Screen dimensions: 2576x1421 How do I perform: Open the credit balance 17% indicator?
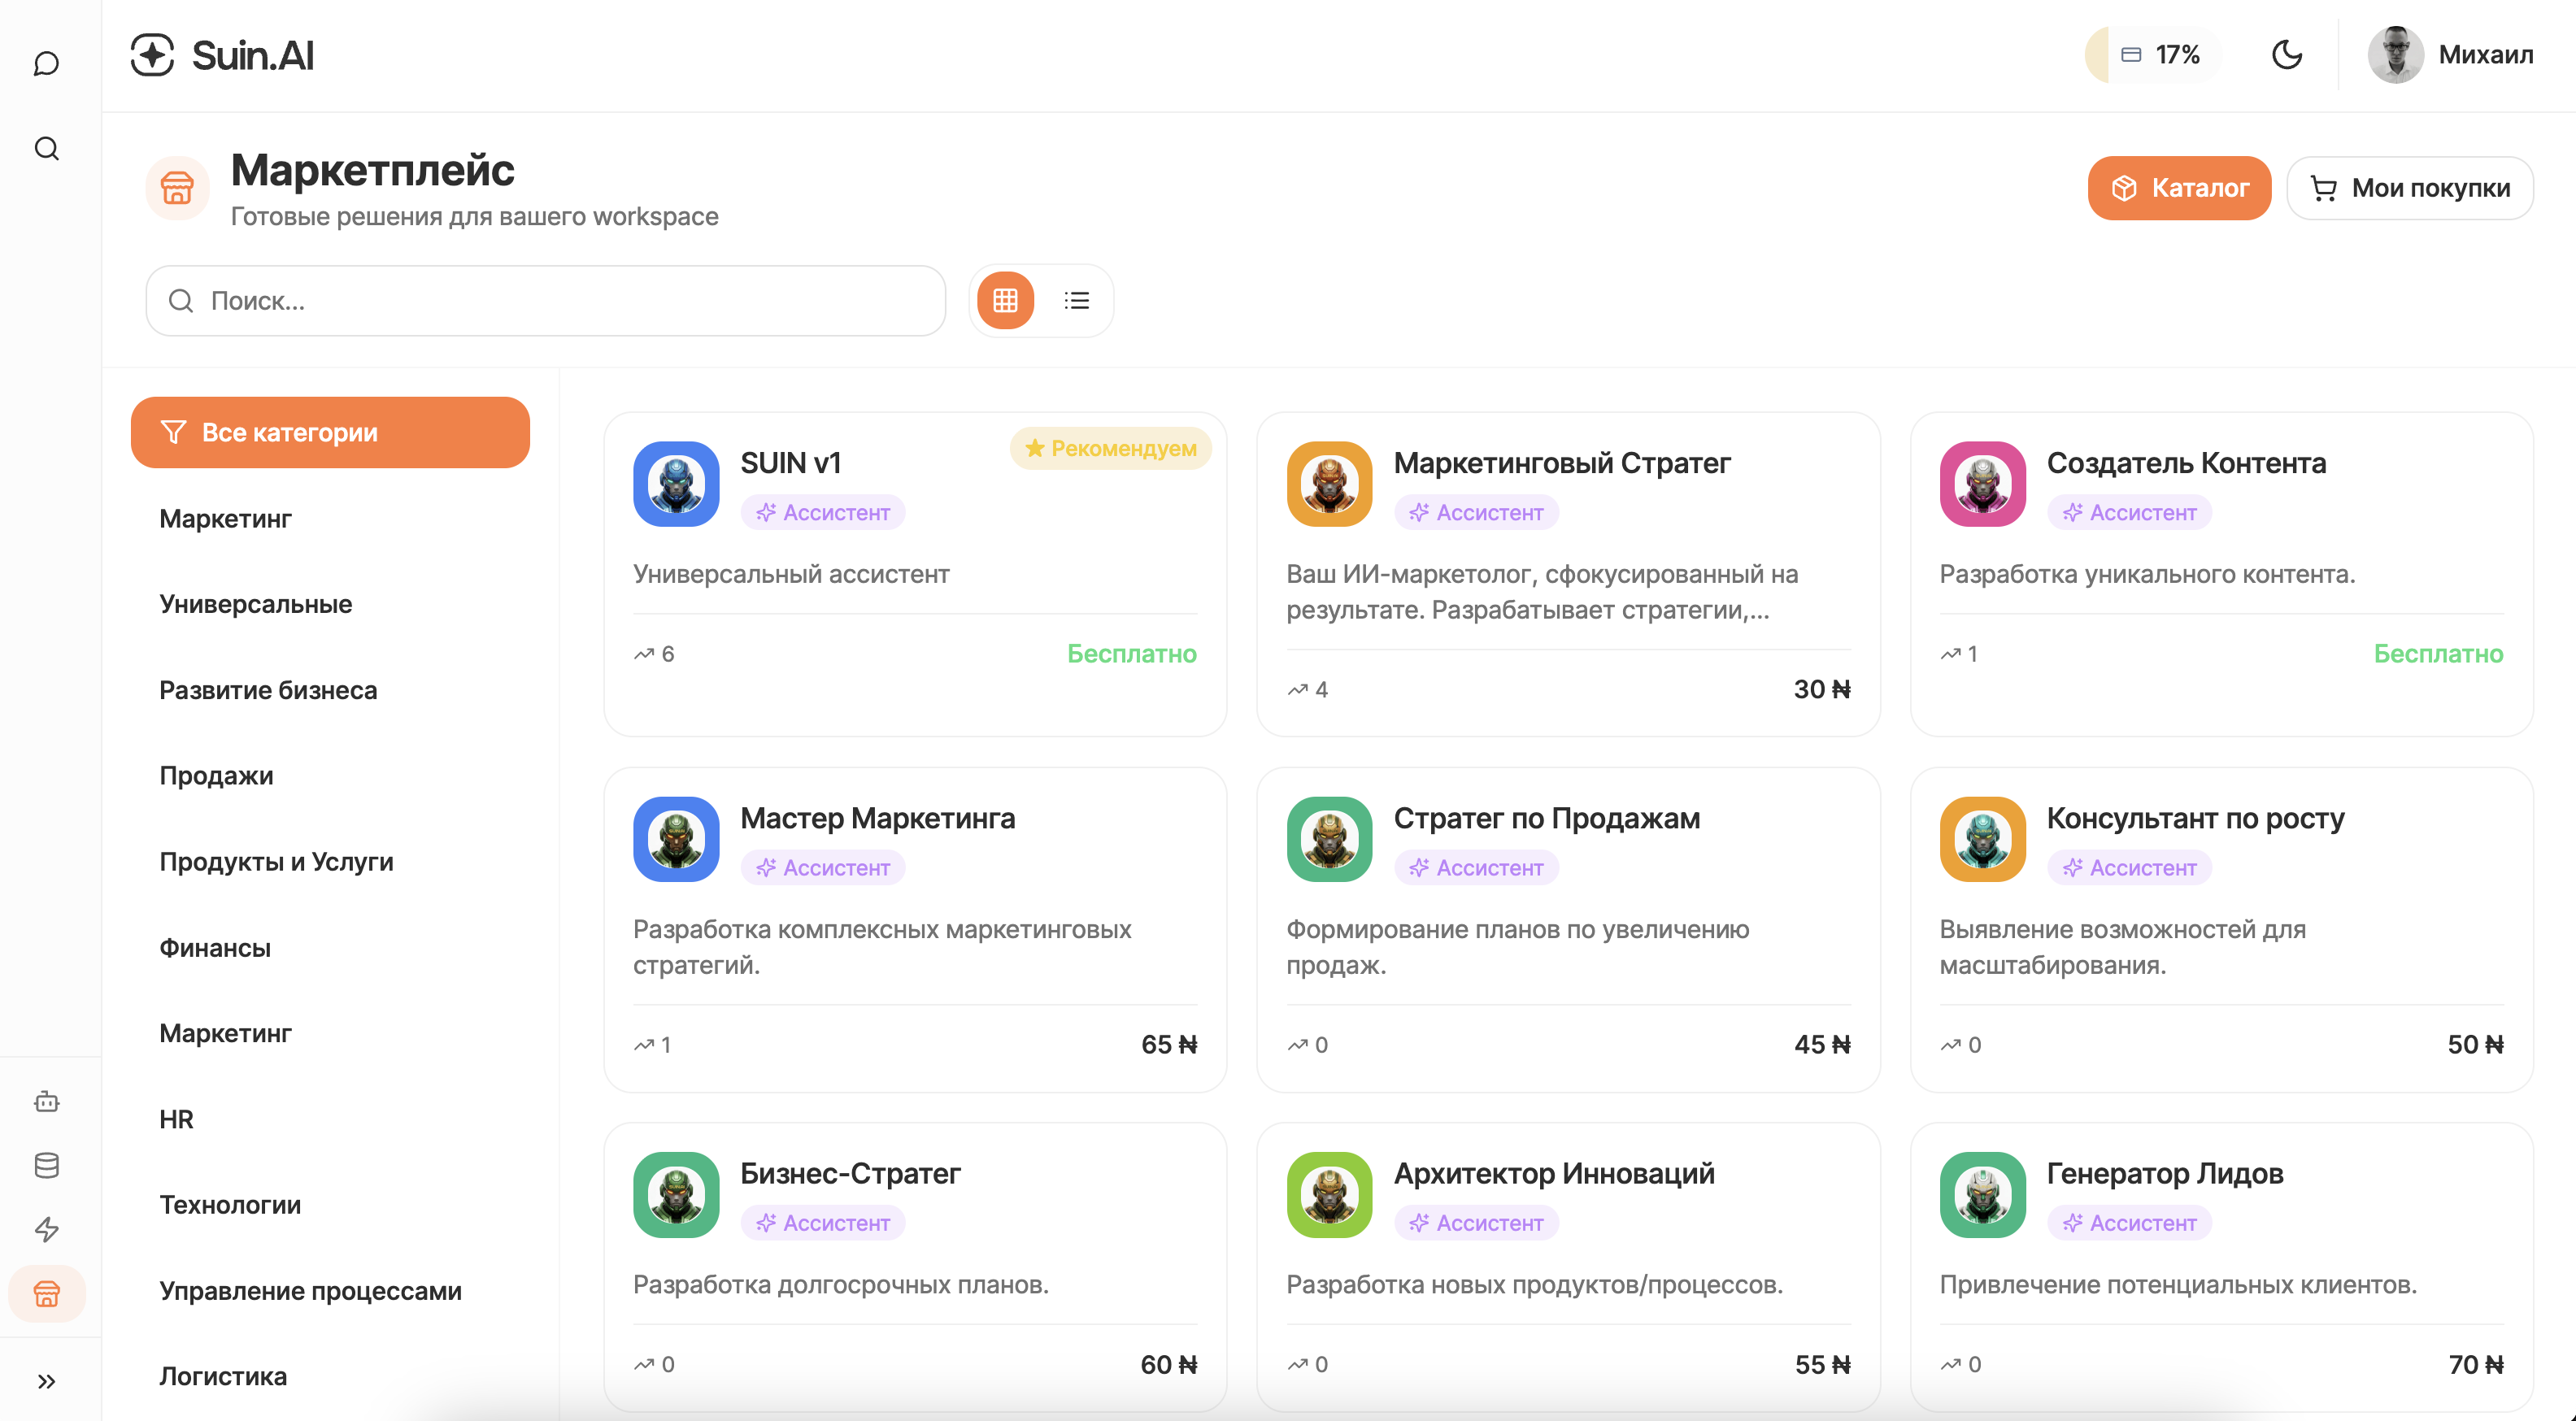click(x=2150, y=55)
